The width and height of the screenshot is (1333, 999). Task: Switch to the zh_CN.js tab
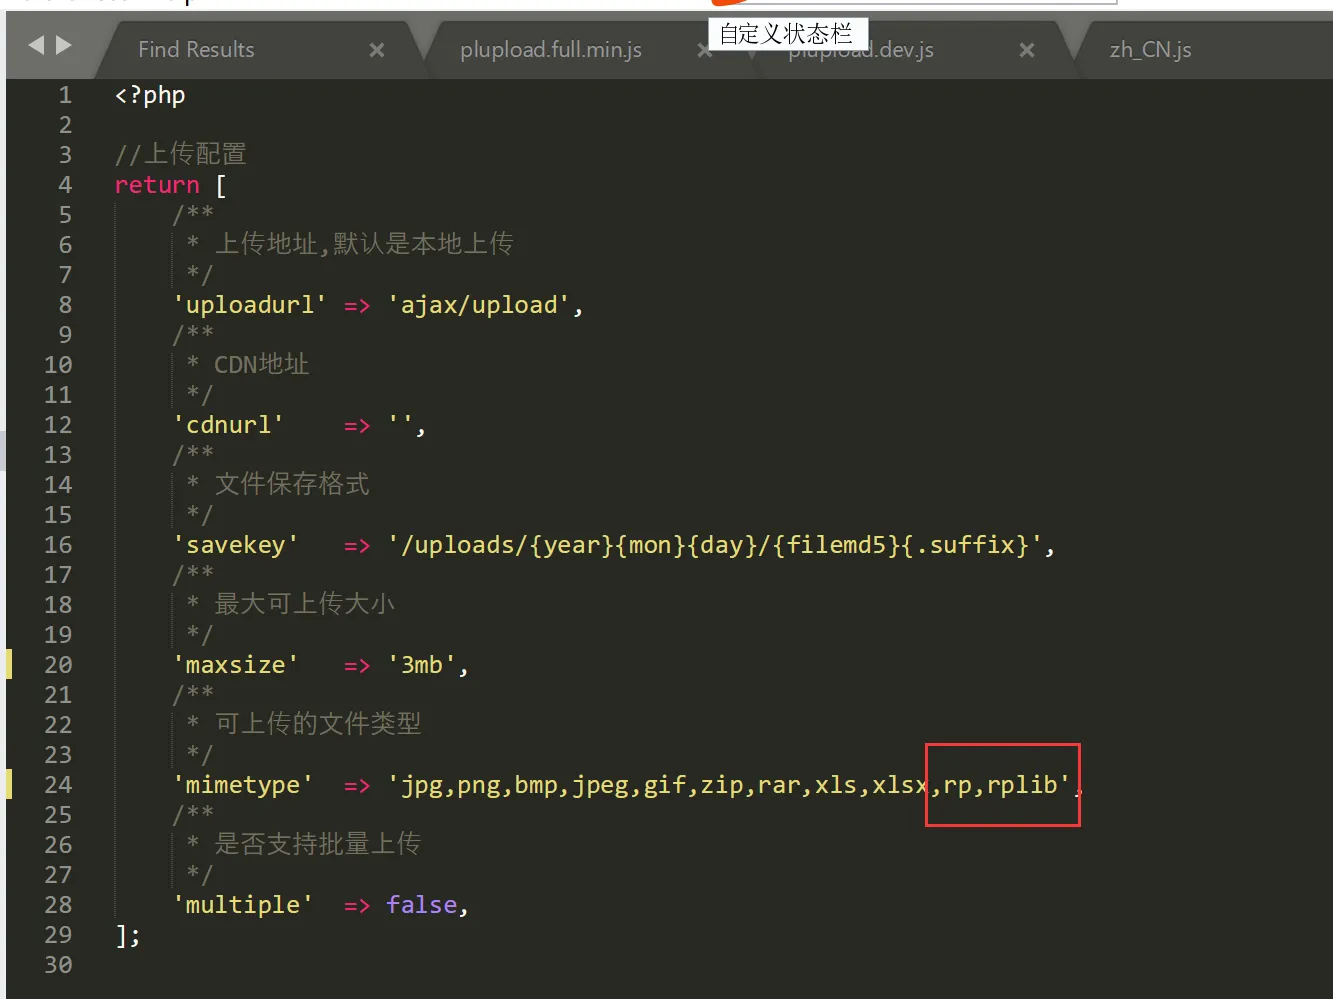(x=1150, y=49)
